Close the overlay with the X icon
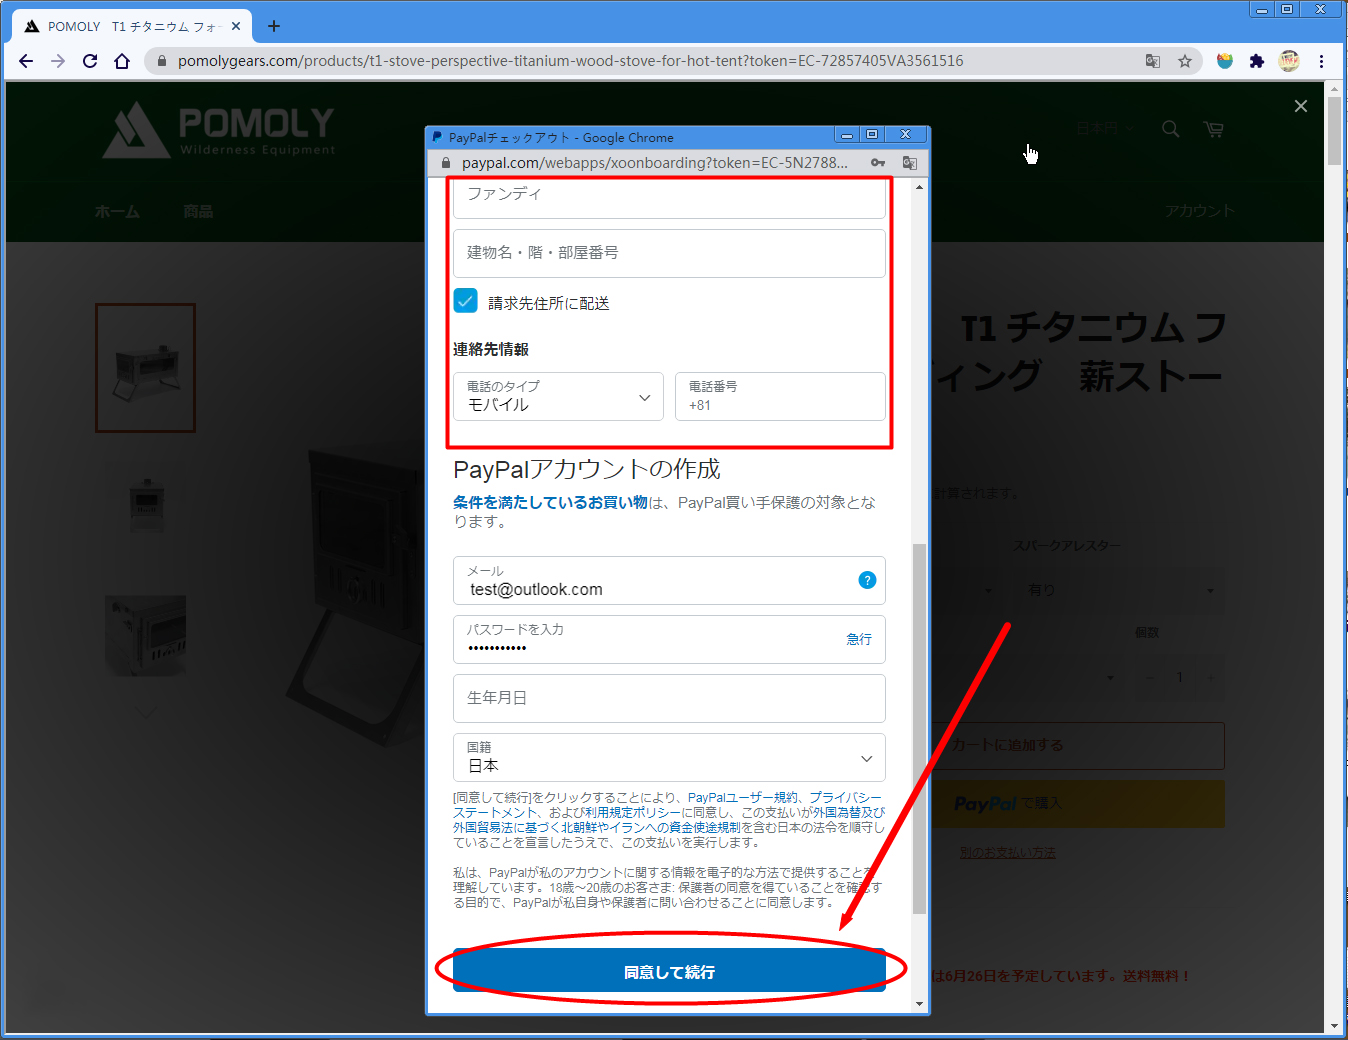The image size is (1348, 1040). (x=1301, y=106)
